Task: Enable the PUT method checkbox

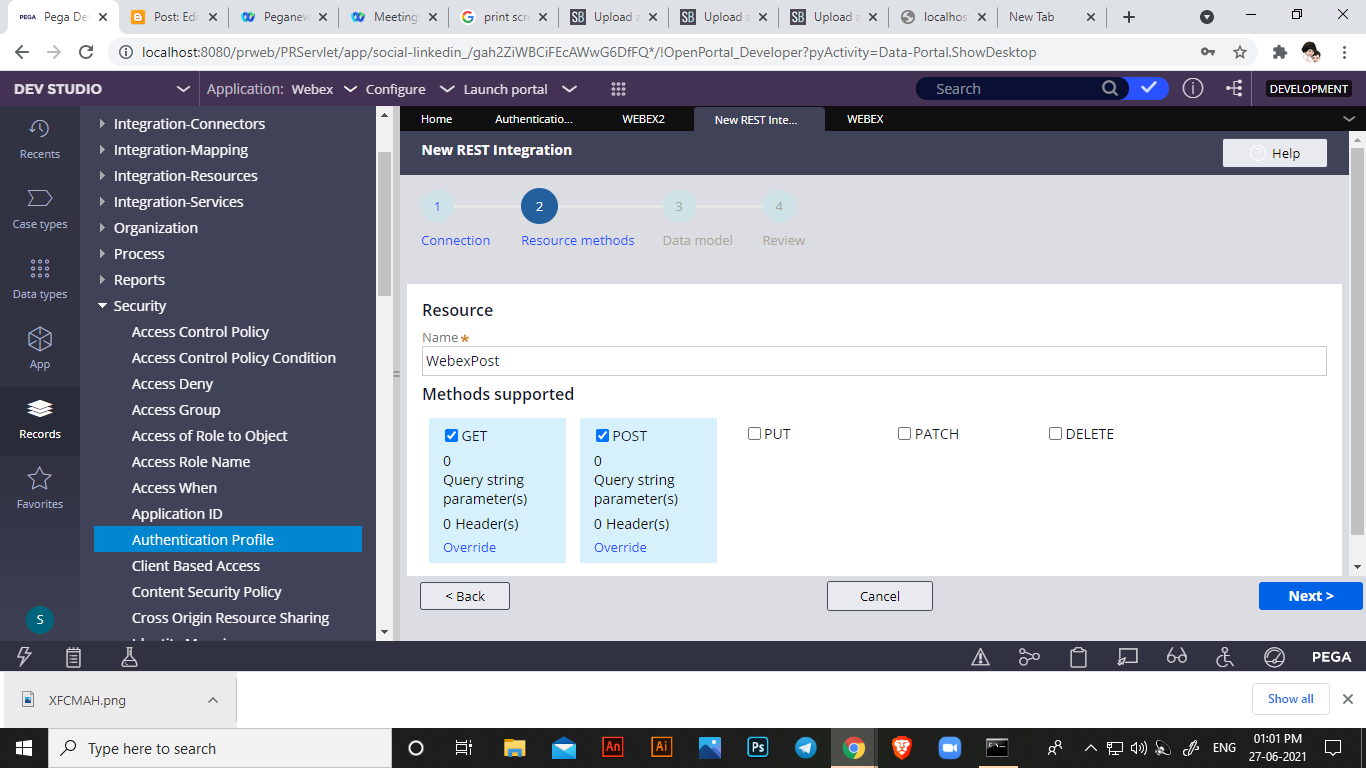Action: (x=755, y=434)
